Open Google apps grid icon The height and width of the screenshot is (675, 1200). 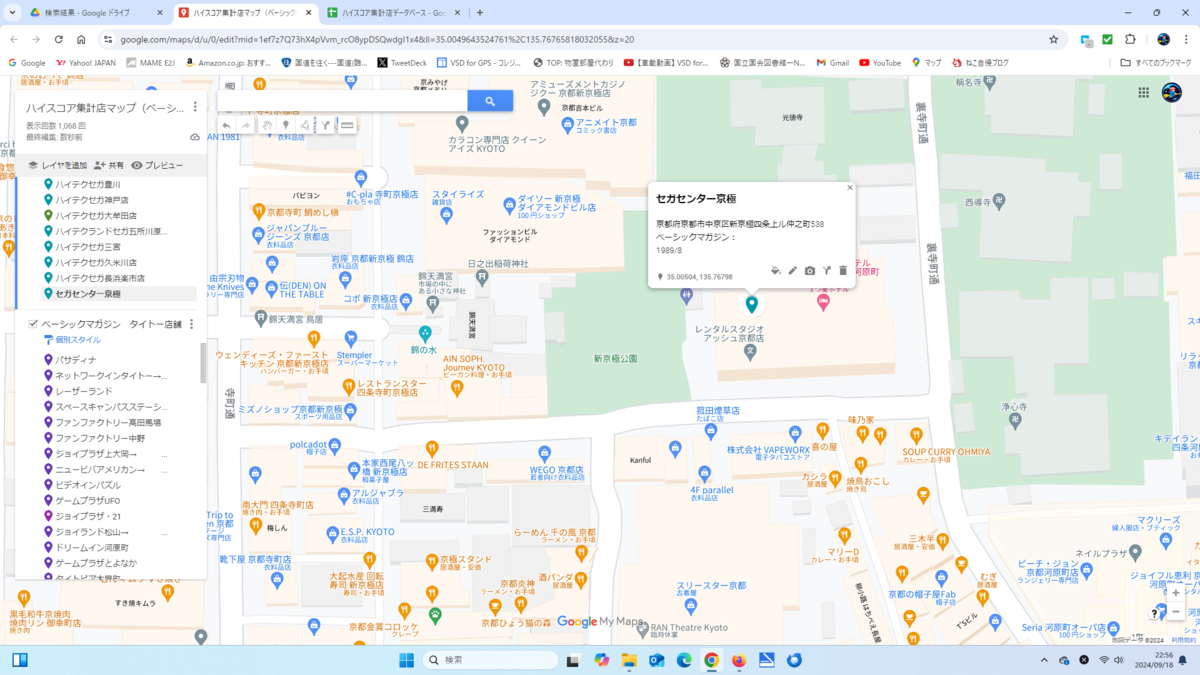[x=1144, y=93]
